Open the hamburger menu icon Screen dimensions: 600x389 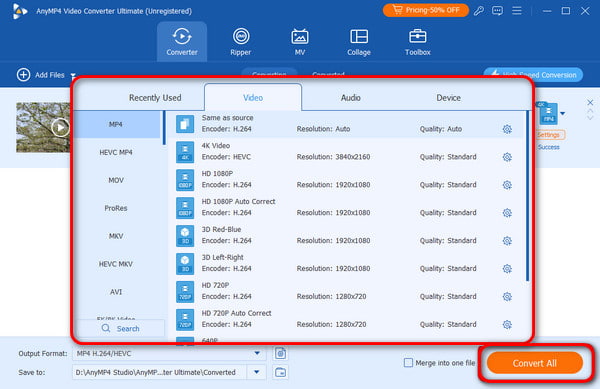tap(517, 11)
